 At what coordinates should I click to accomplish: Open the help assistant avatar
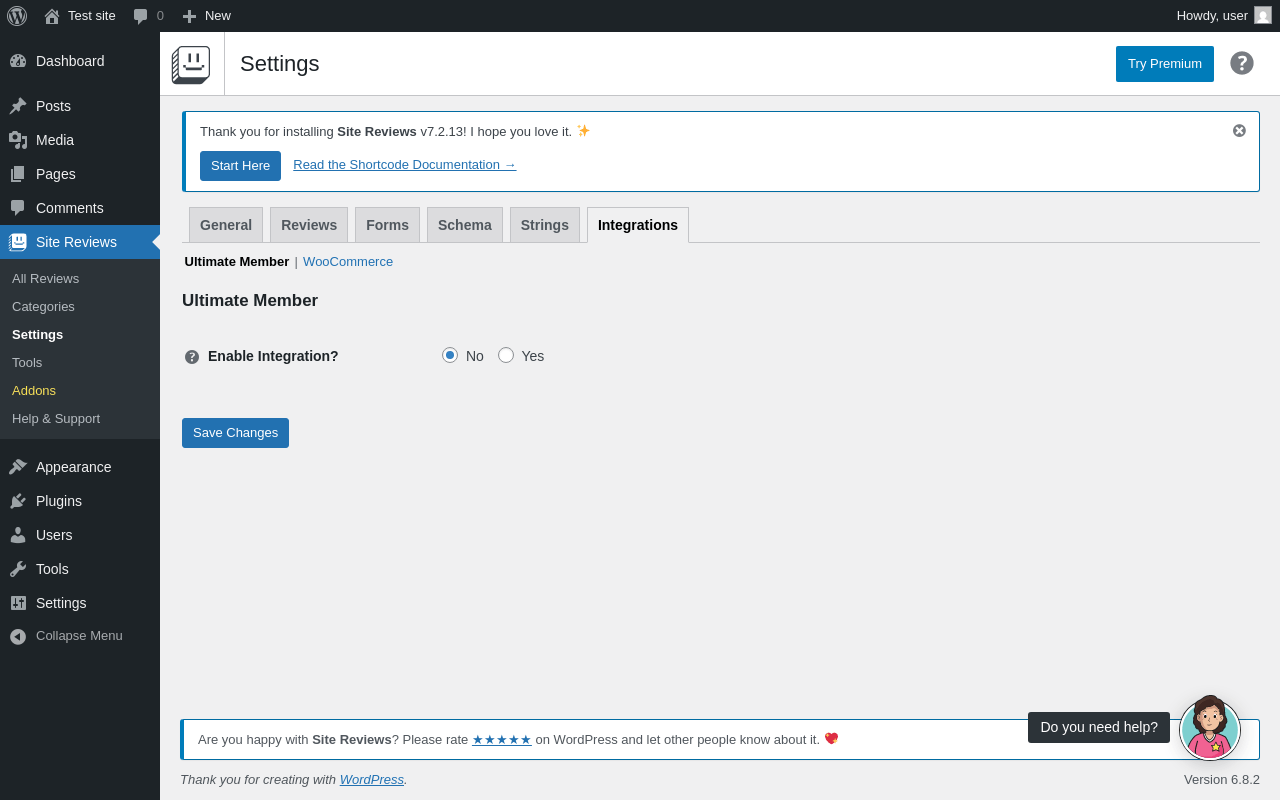coord(1210,730)
